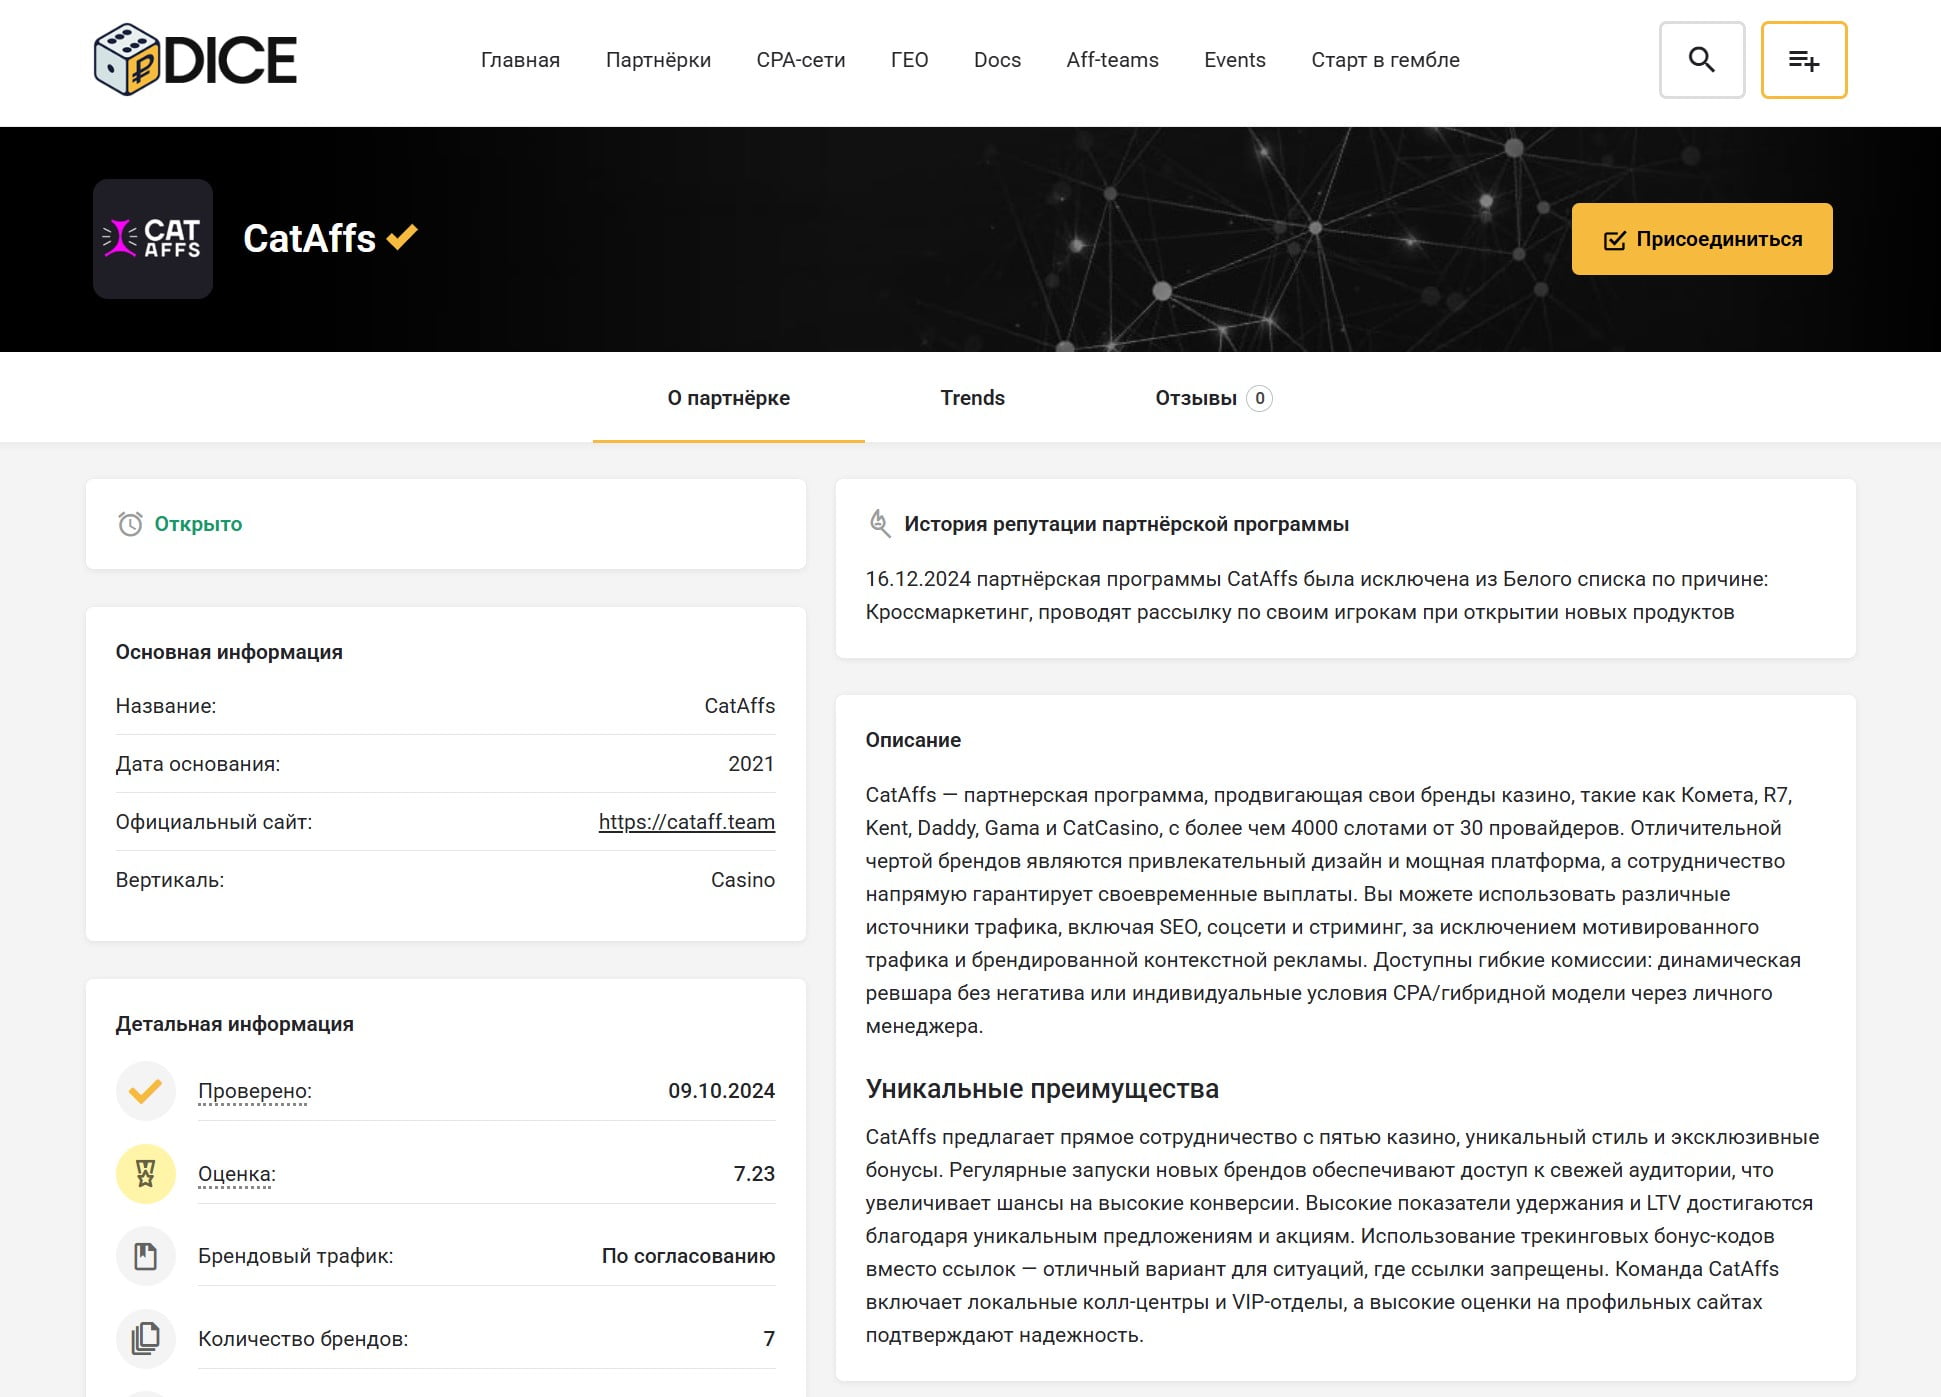Open Docs menu item
Viewport: 1941px width, 1397px height.
(997, 60)
